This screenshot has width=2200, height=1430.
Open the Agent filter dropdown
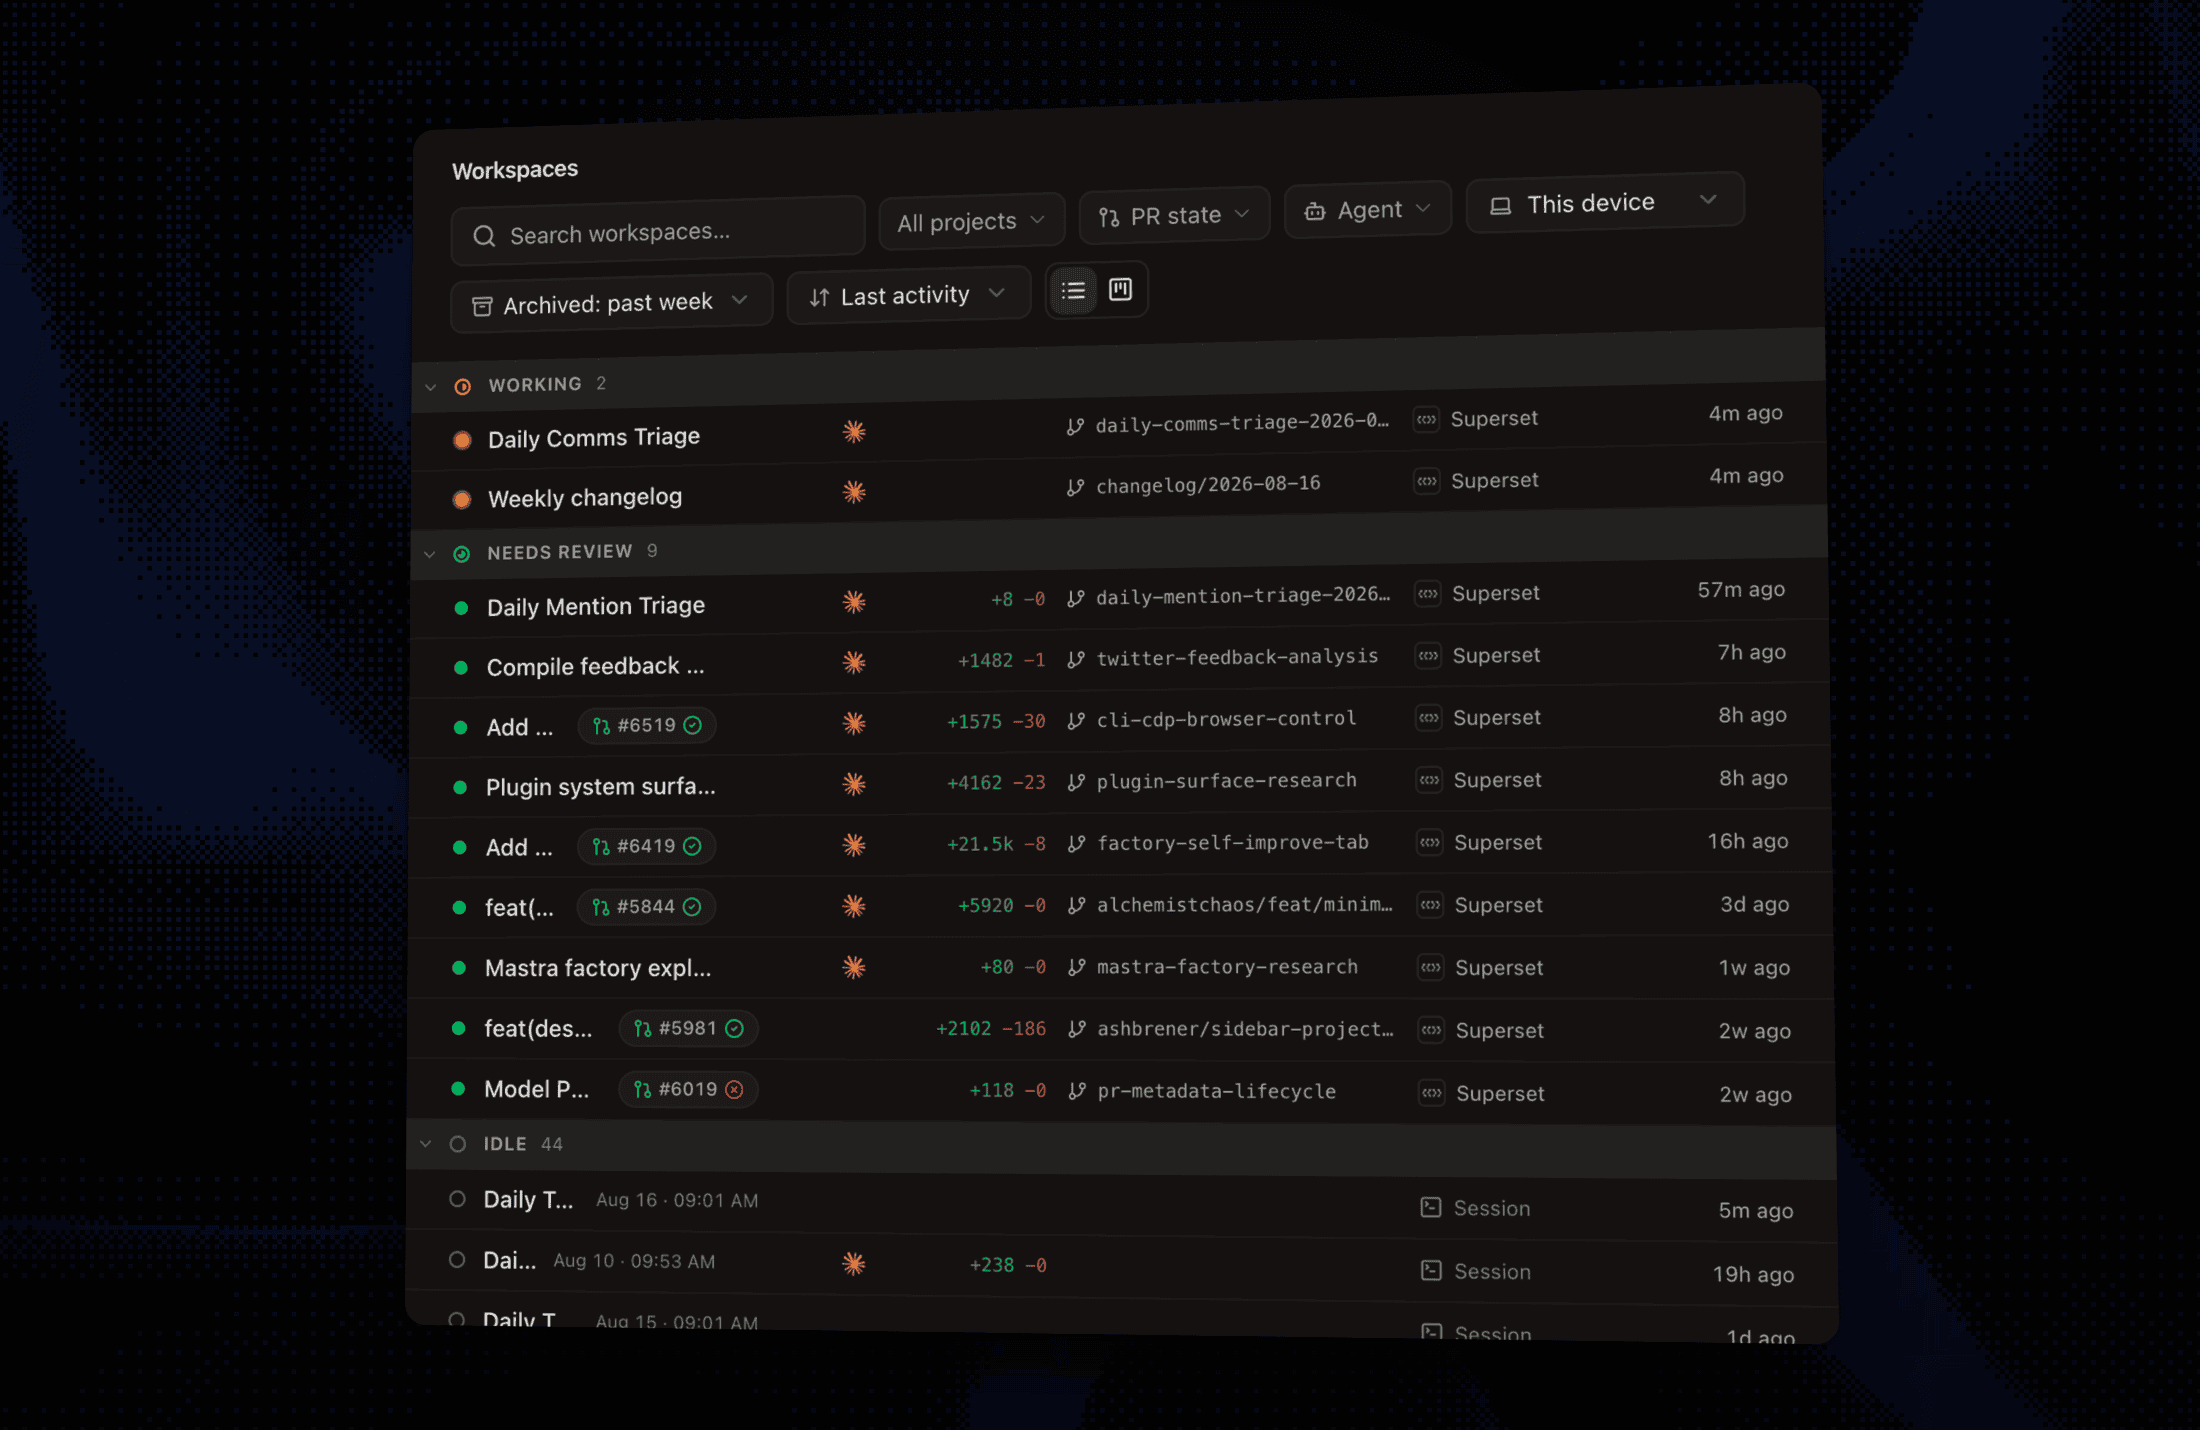click(1367, 210)
